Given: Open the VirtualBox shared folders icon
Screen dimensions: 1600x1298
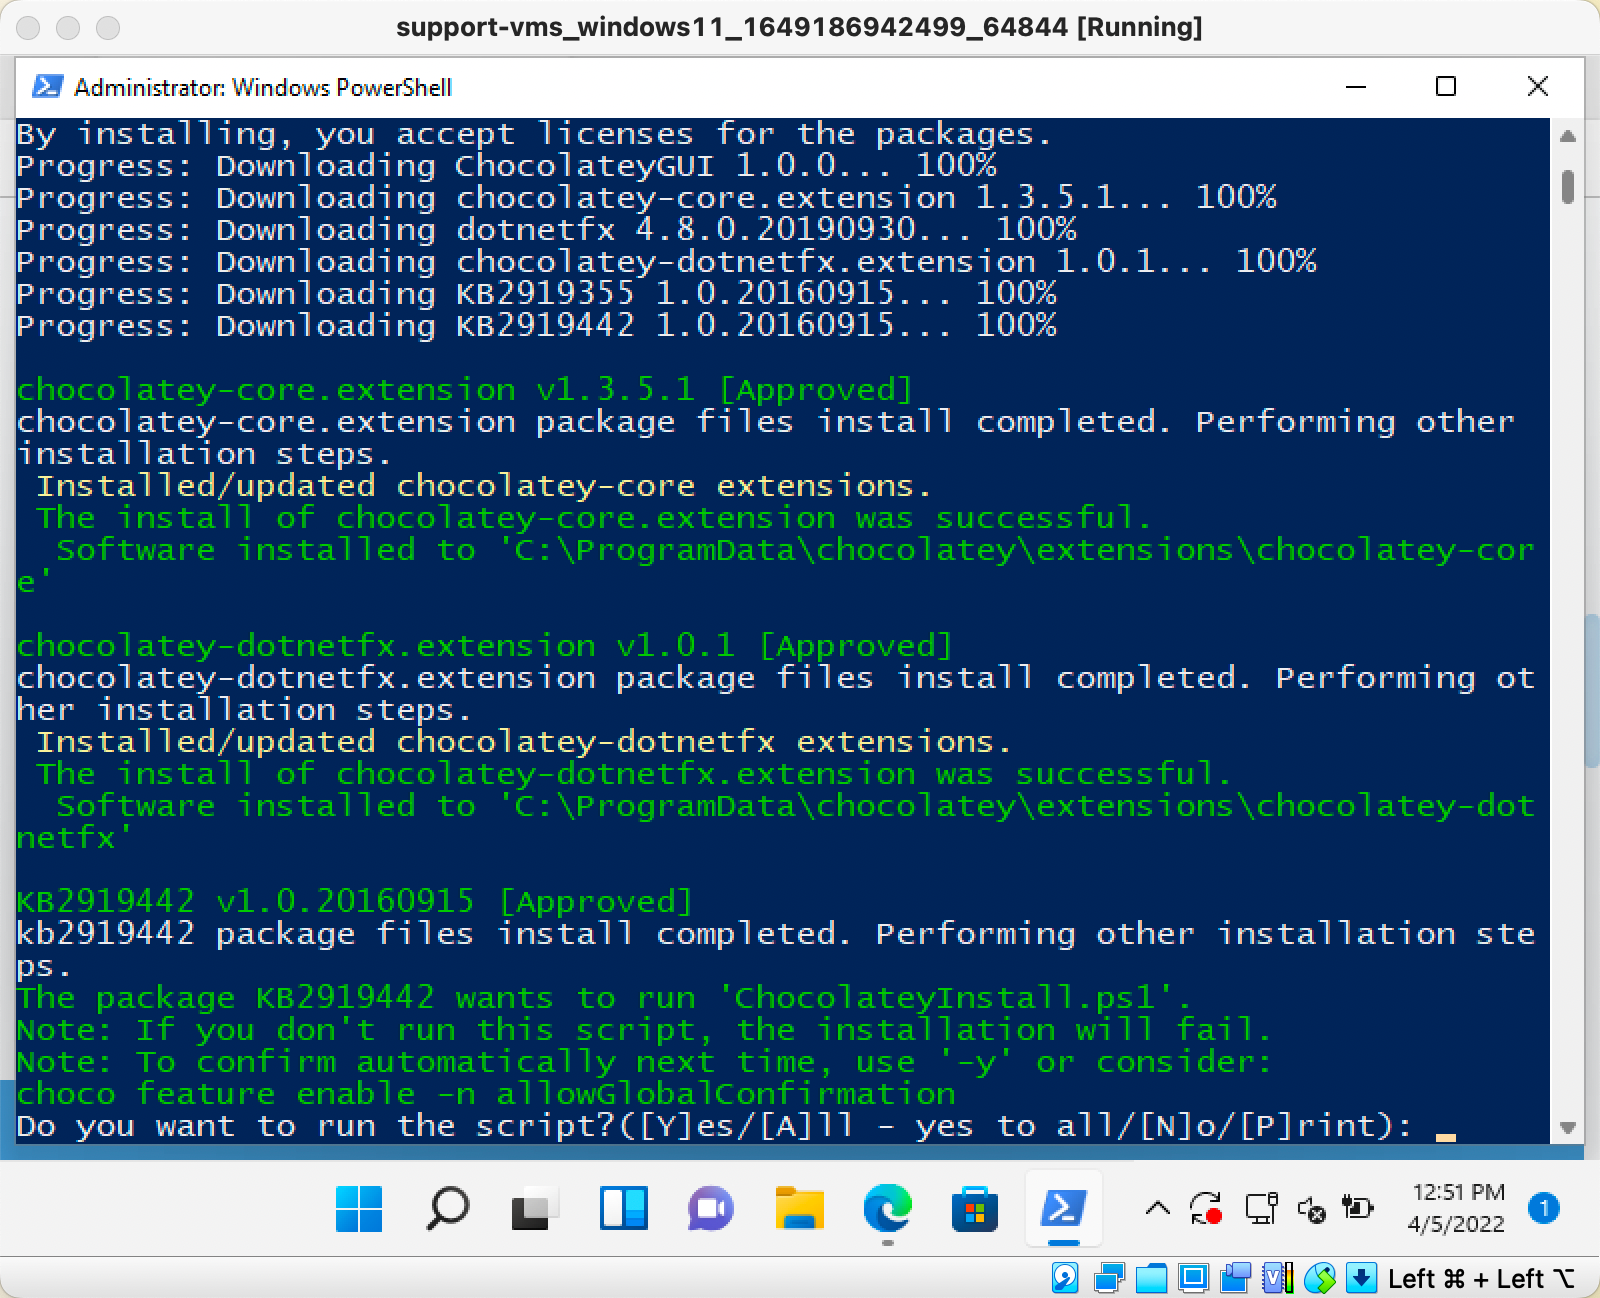Looking at the screenshot, I should (1152, 1278).
